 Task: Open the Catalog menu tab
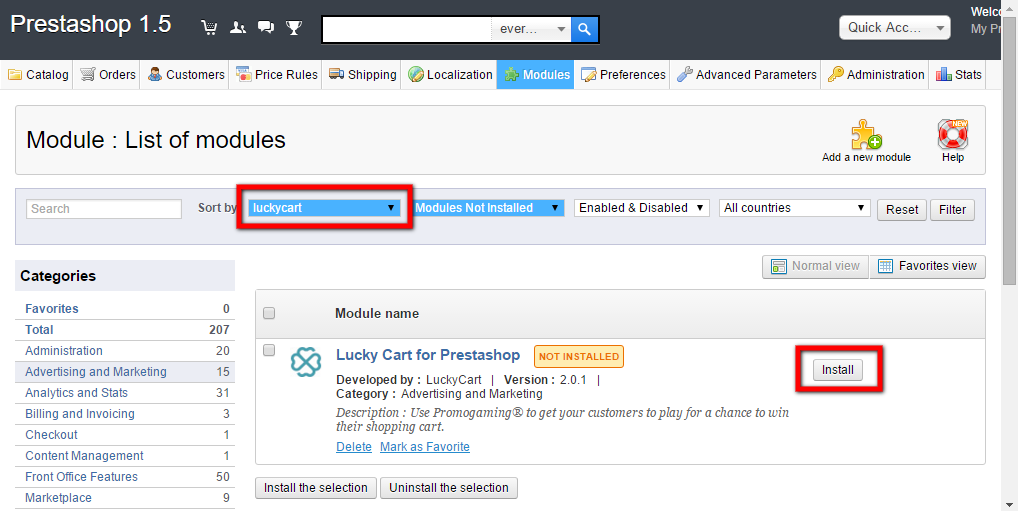coord(38,75)
